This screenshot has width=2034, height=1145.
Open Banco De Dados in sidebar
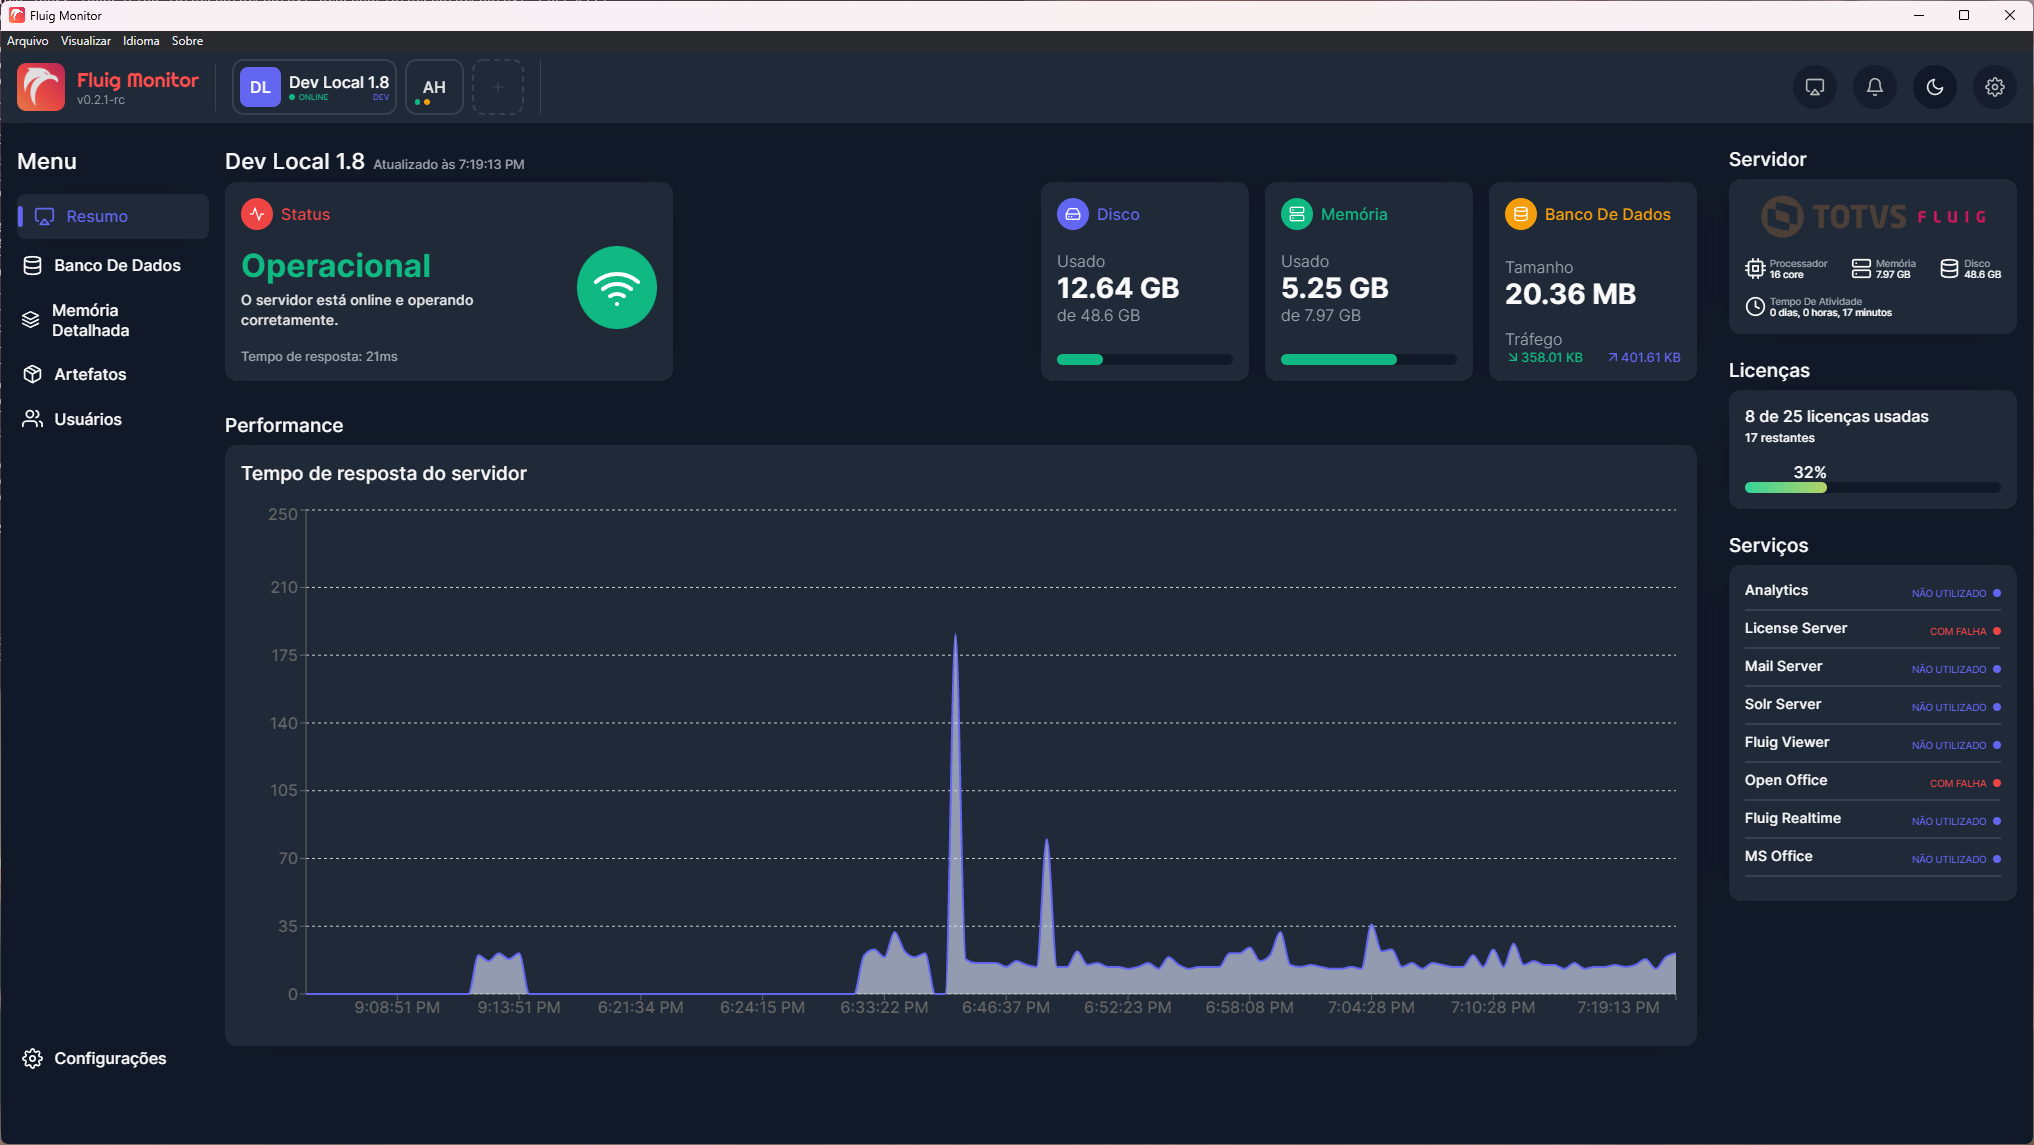116,265
